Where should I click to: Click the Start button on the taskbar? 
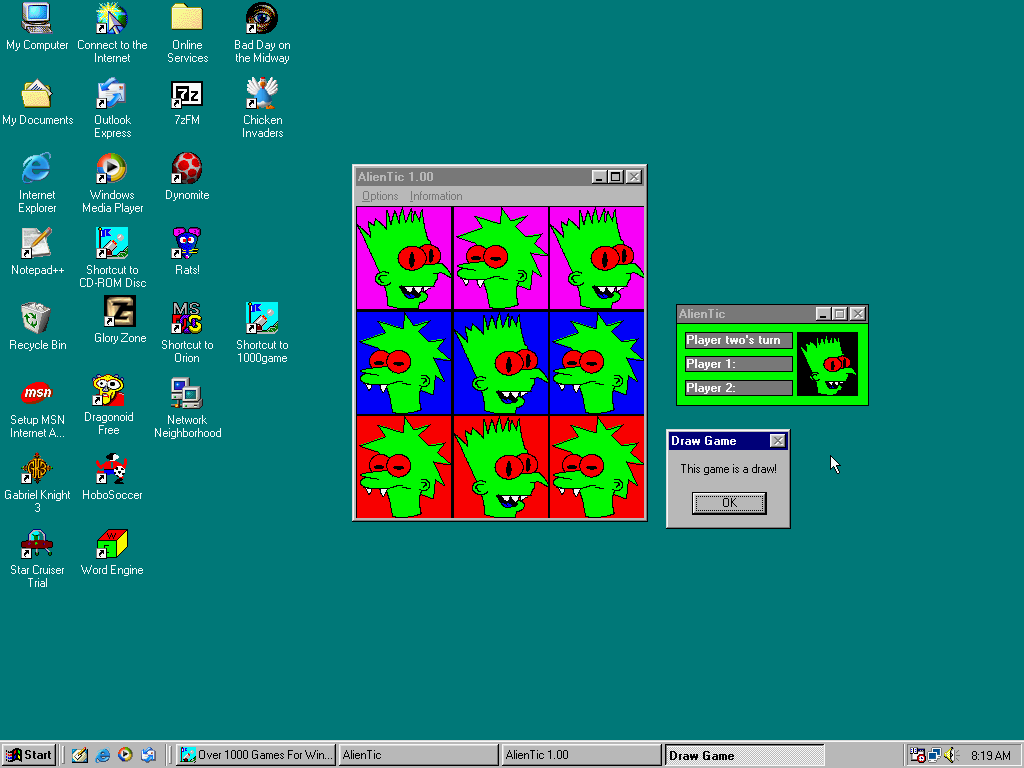click(x=29, y=755)
